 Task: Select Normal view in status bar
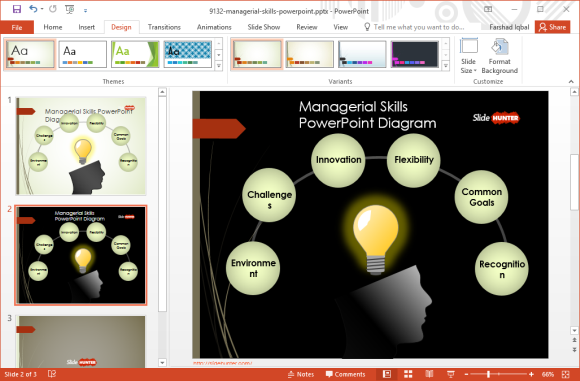387,374
